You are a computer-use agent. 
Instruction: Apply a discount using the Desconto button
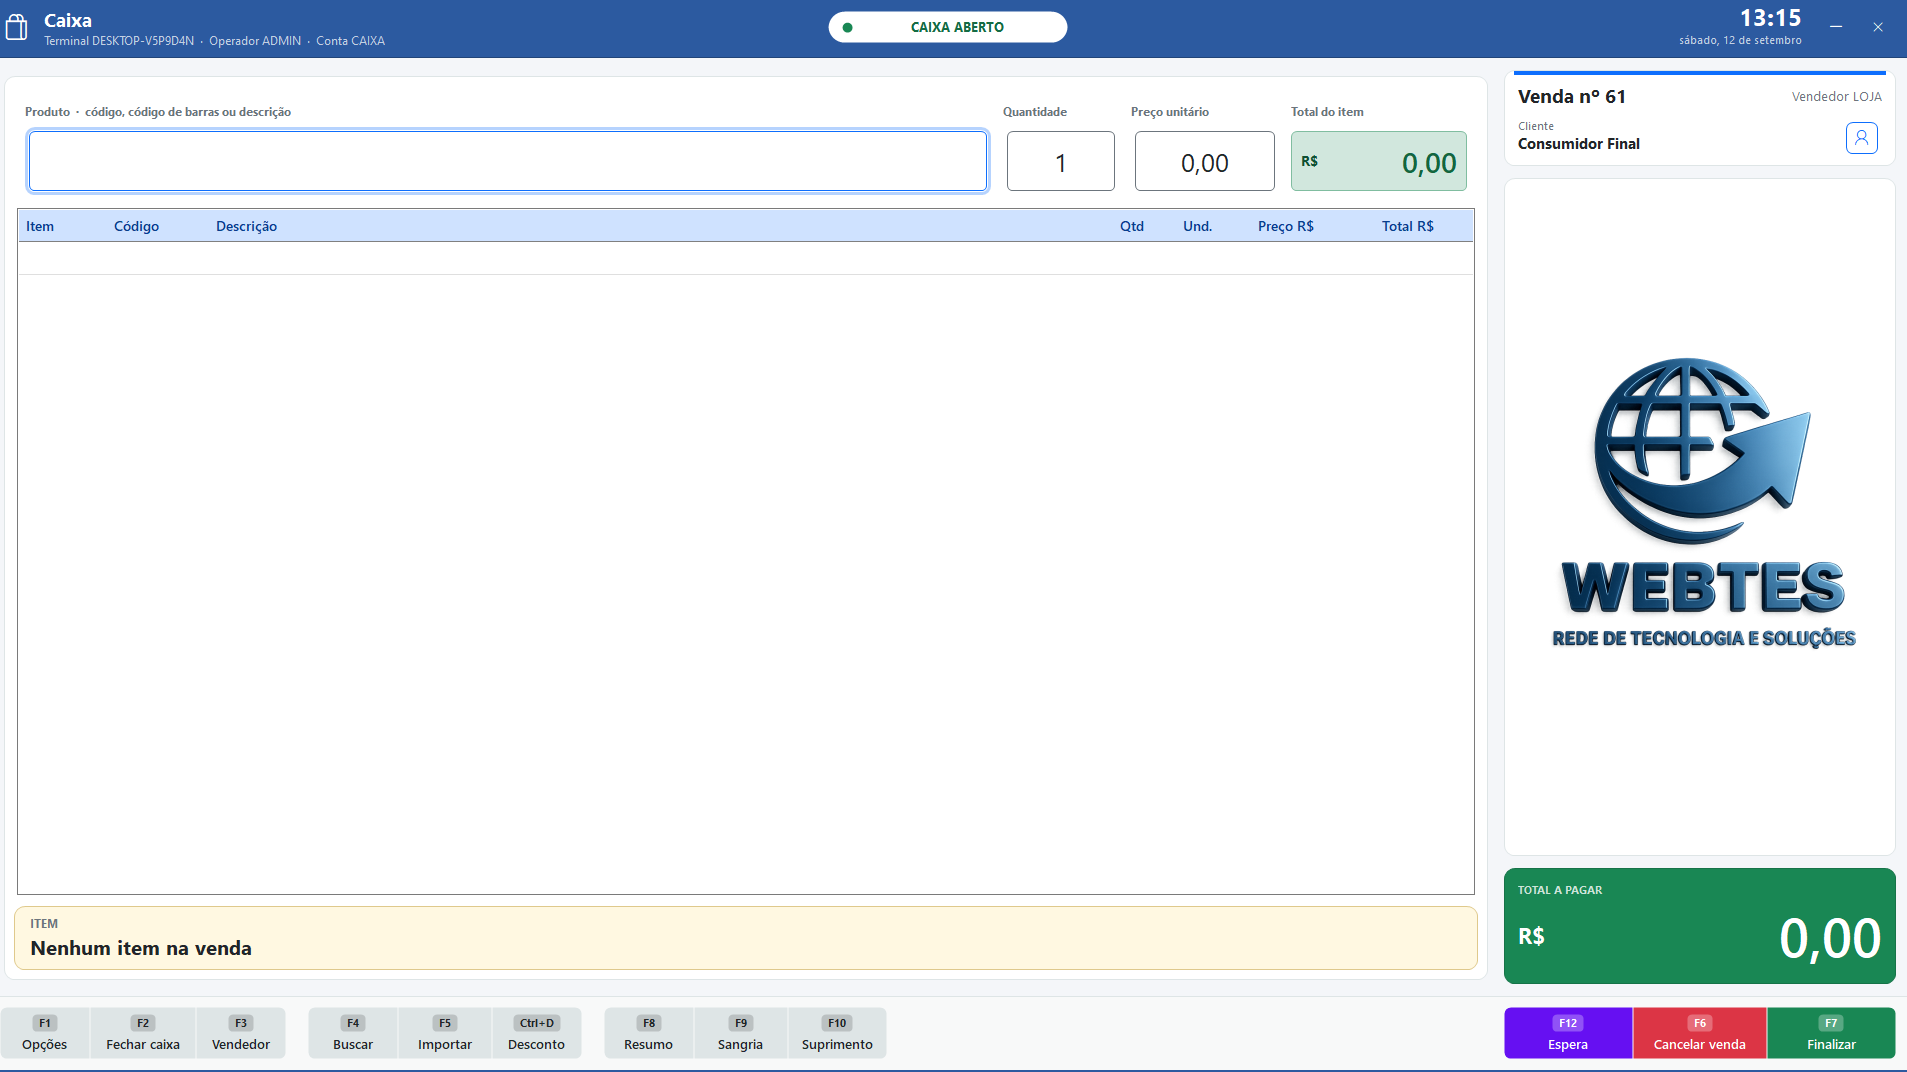(537, 1033)
